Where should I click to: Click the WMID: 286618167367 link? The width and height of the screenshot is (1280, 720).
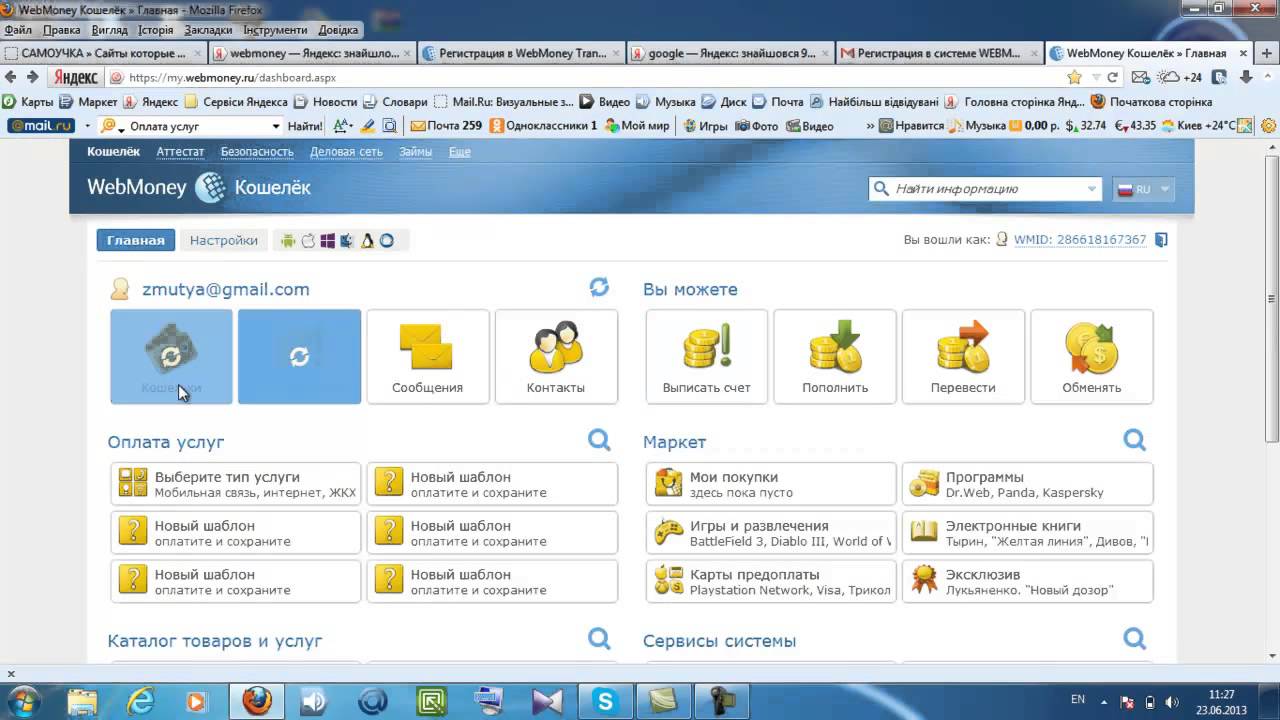point(1080,240)
